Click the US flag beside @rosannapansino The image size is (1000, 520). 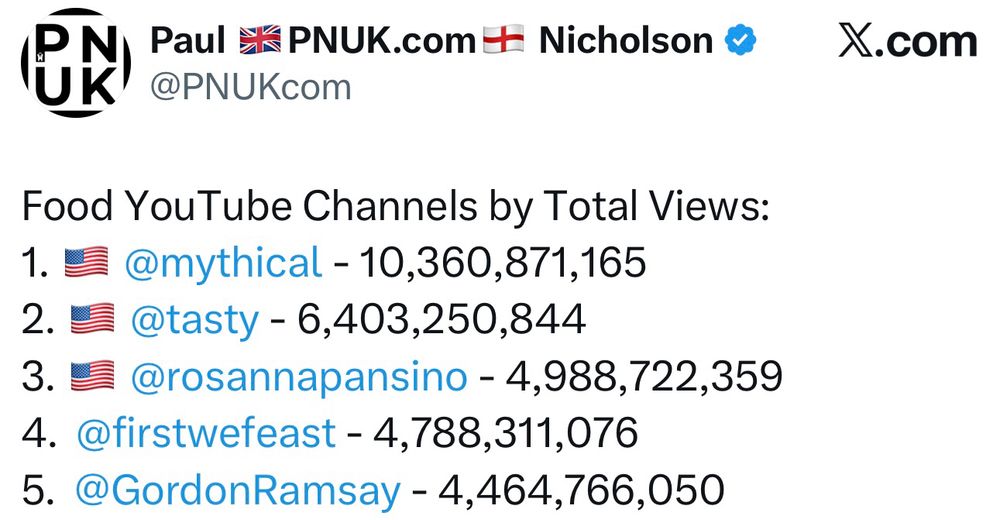point(92,376)
